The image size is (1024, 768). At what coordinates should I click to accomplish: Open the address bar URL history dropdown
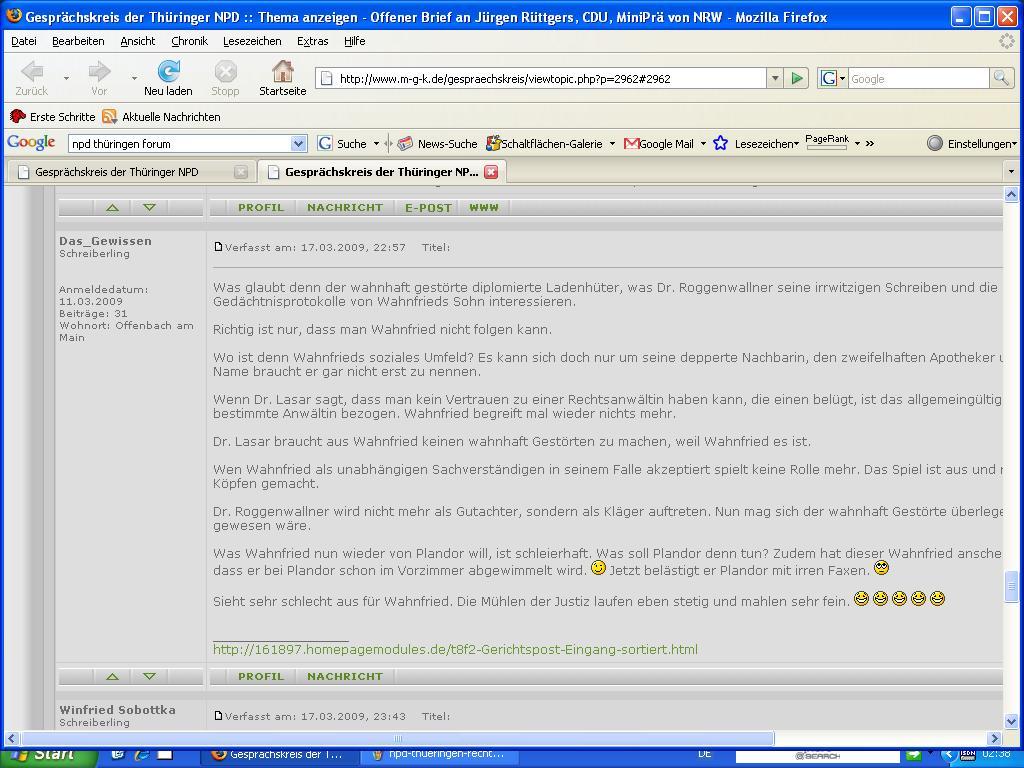pos(774,78)
